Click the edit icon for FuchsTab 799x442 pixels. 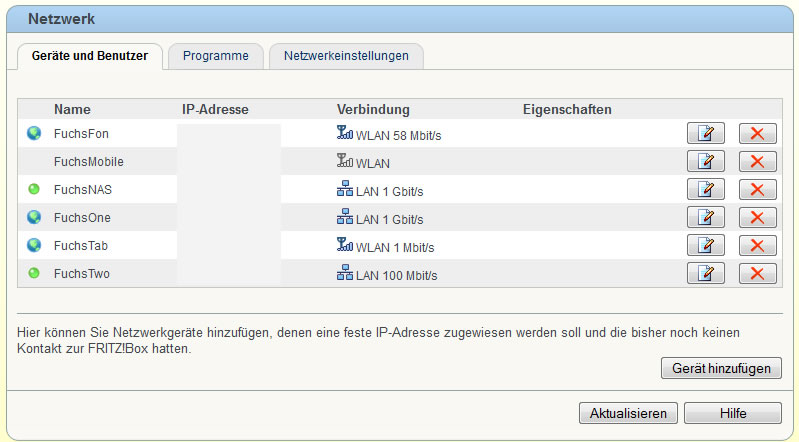pos(706,245)
